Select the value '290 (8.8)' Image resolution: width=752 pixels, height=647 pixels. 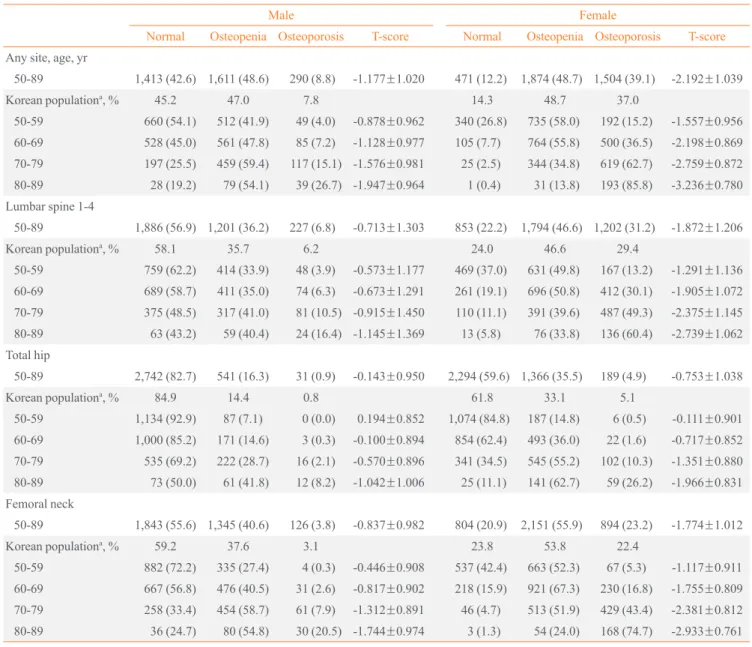[x=312, y=79]
